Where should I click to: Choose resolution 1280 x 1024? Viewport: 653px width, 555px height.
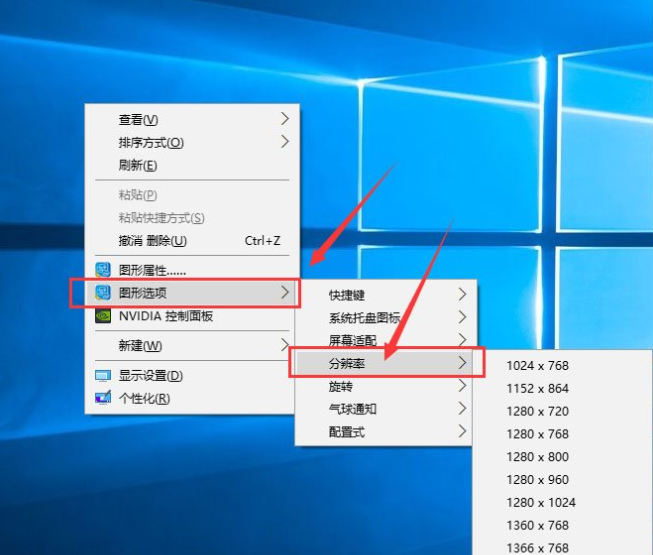coord(563,503)
